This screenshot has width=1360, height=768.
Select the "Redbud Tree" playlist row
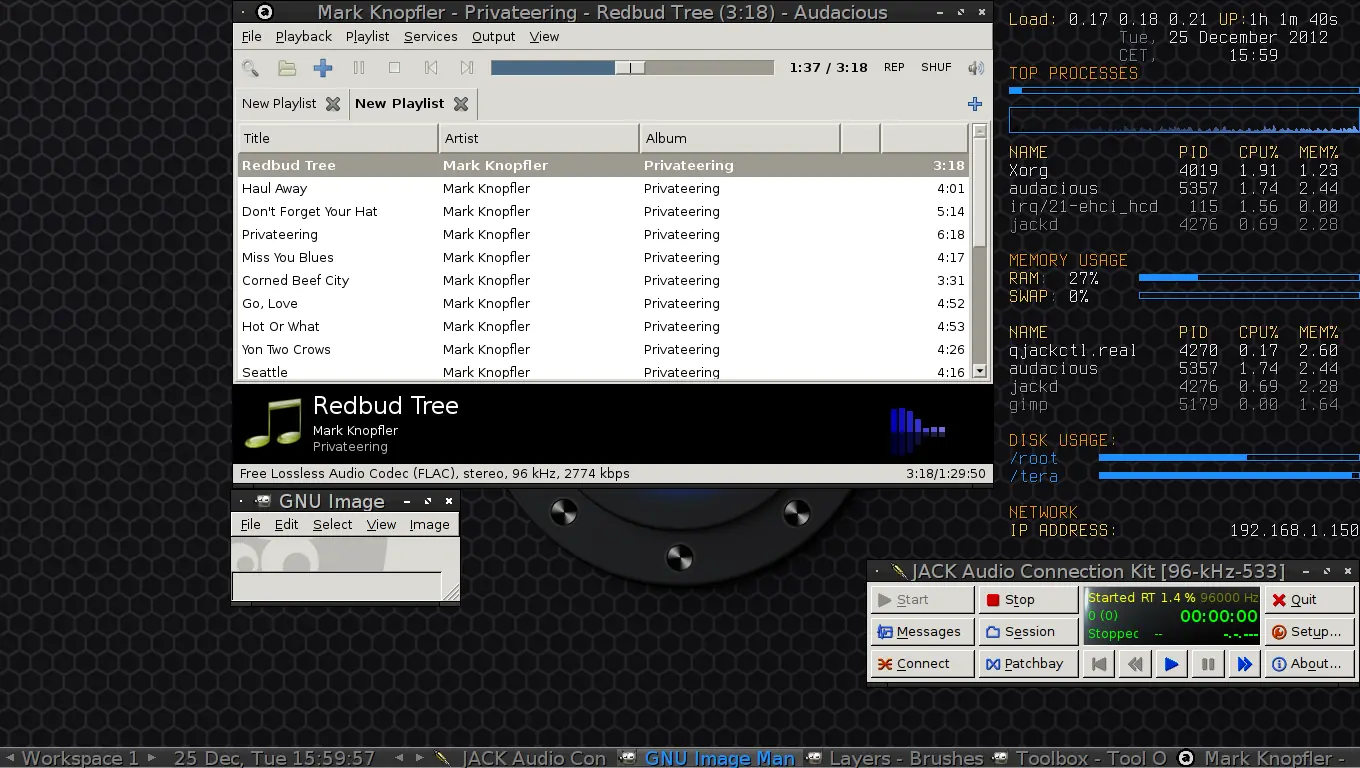(604, 165)
